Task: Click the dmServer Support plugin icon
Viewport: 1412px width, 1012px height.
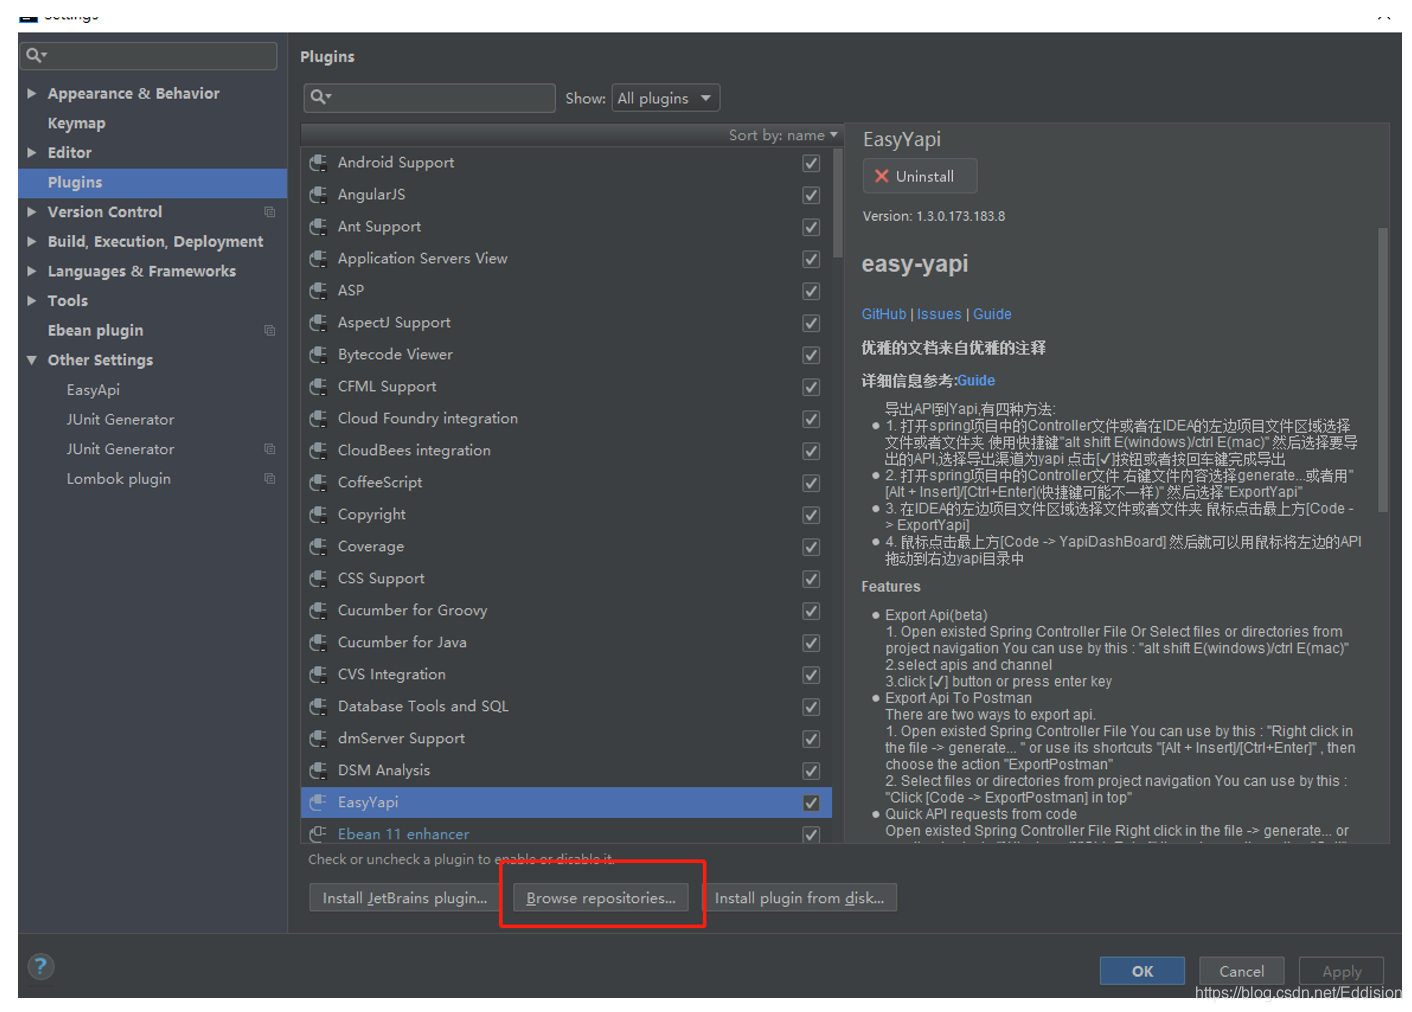Action: [x=318, y=738]
